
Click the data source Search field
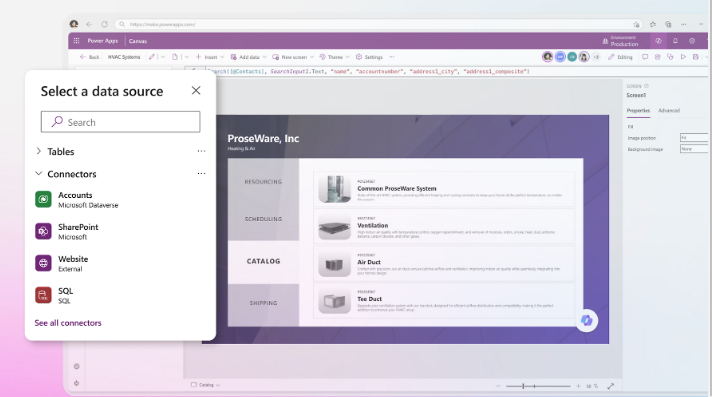(120, 122)
